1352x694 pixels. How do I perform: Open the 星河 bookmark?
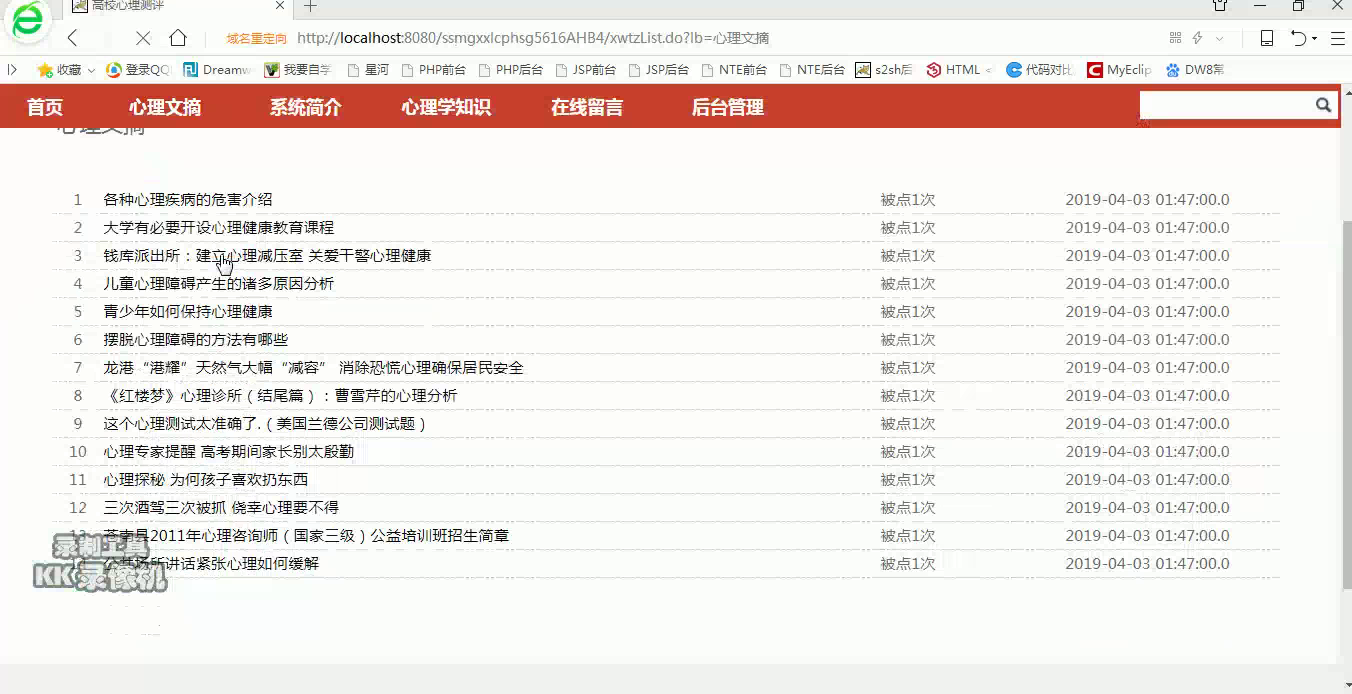click(x=367, y=70)
